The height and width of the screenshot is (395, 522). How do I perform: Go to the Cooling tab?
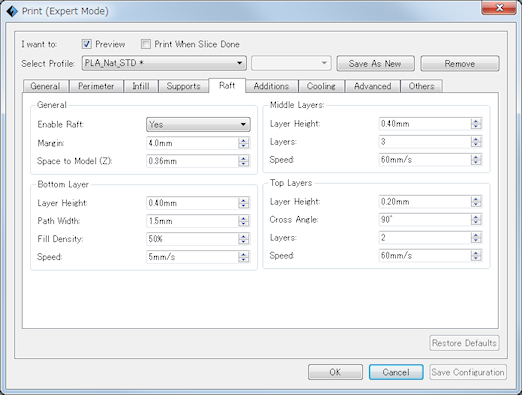[x=321, y=86]
